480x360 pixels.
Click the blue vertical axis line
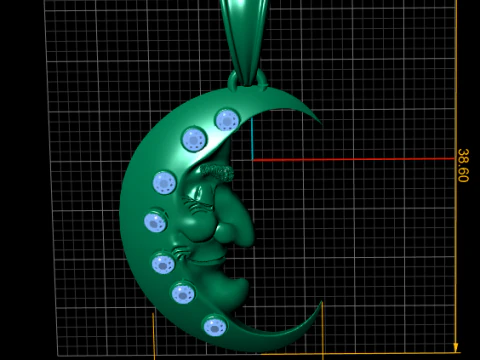point(252,138)
